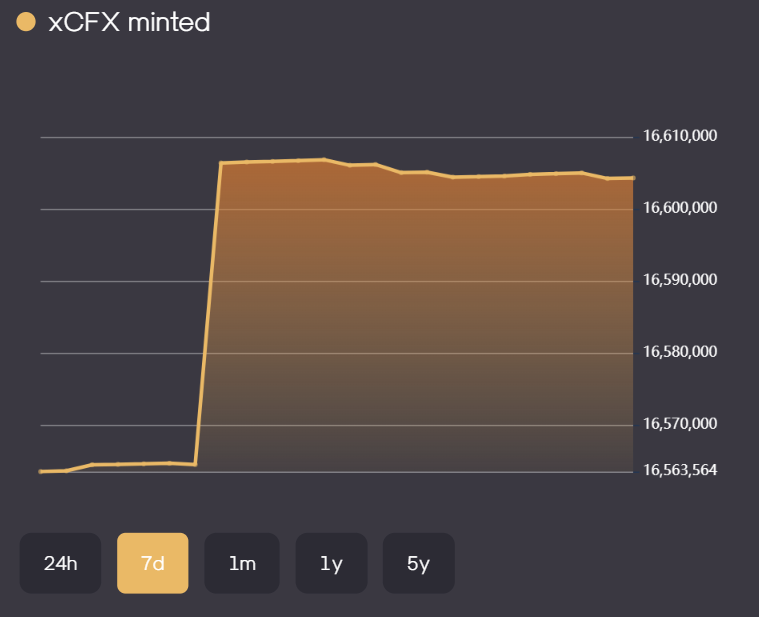This screenshot has height=617, width=759.
Task: Switch chart range to 24h
Action: click(60, 563)
